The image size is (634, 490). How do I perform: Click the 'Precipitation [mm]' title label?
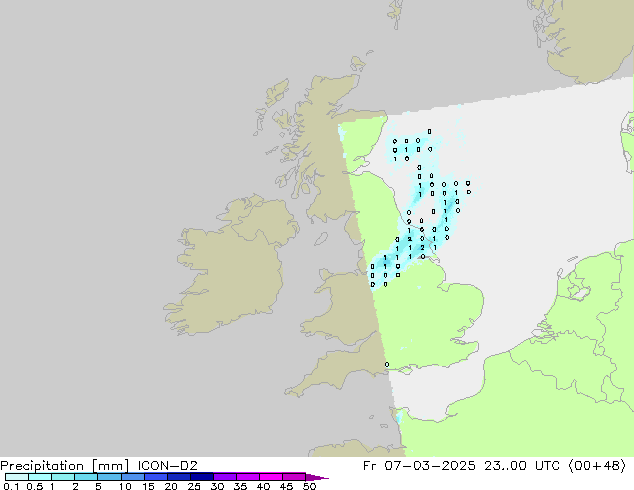coord(65,466)
